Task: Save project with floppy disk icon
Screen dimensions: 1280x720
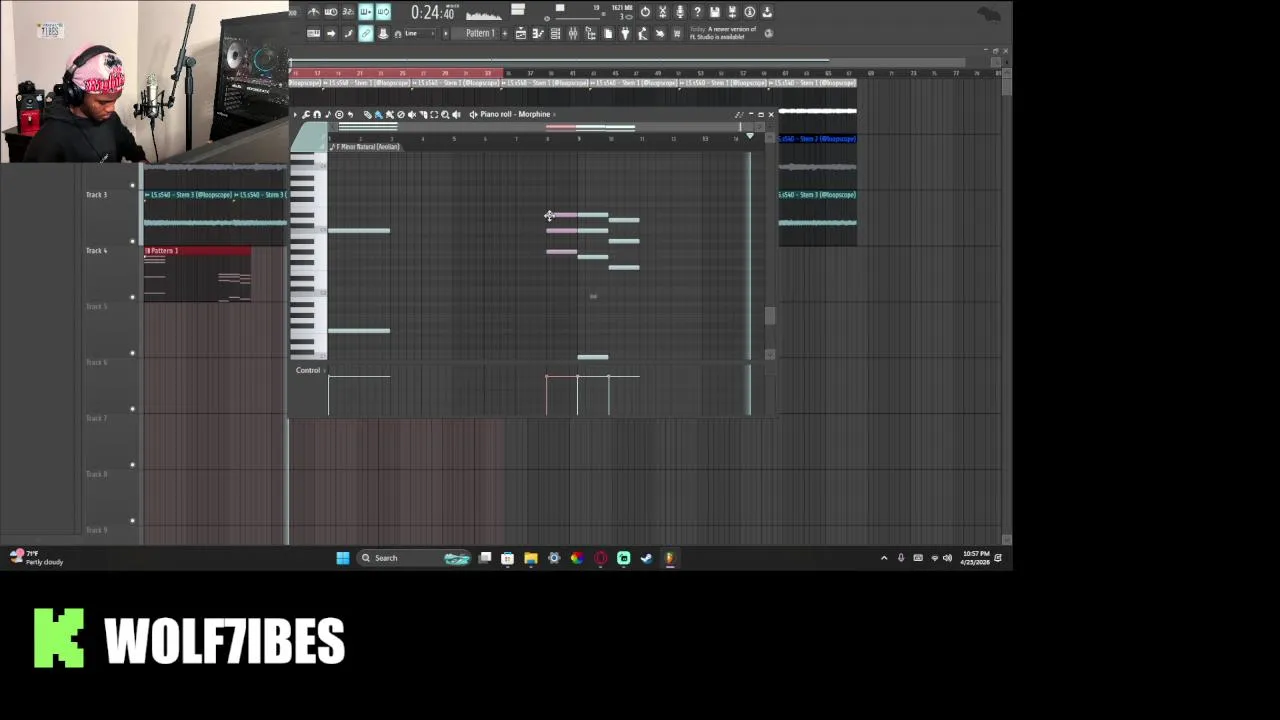Action: (715, 12)
